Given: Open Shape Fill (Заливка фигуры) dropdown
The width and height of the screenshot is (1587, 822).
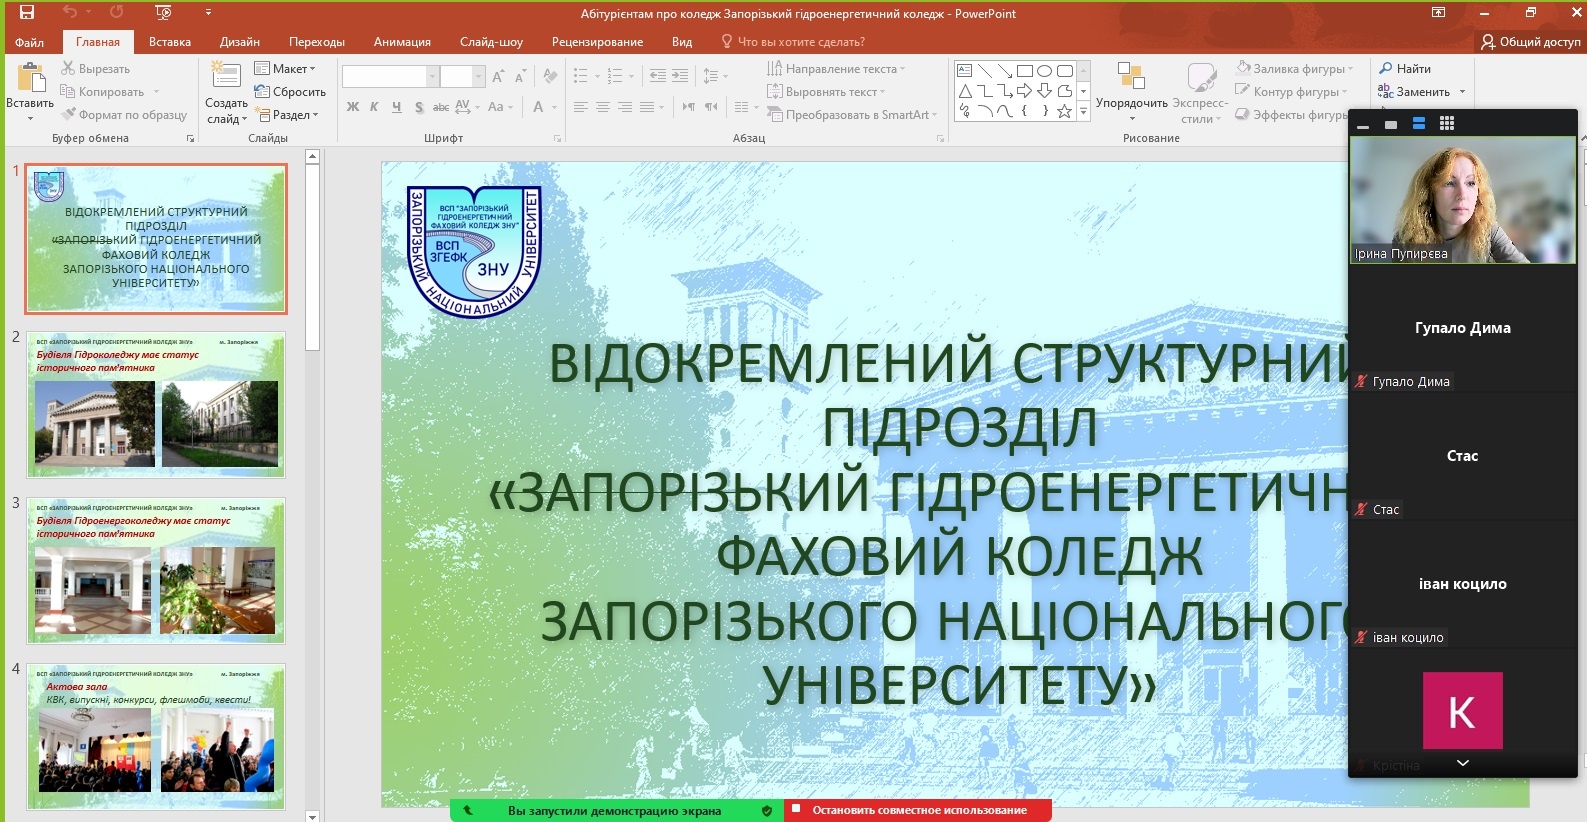Looking at the screenshot, I should coord(1295,68).
